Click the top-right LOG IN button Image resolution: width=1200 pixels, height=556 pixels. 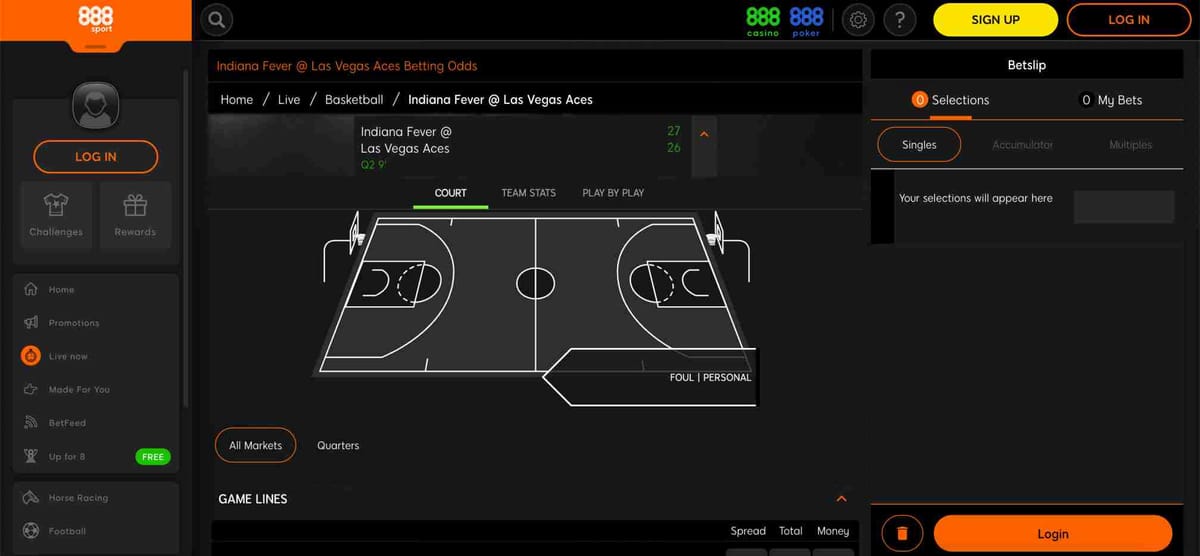[1129, 20]
